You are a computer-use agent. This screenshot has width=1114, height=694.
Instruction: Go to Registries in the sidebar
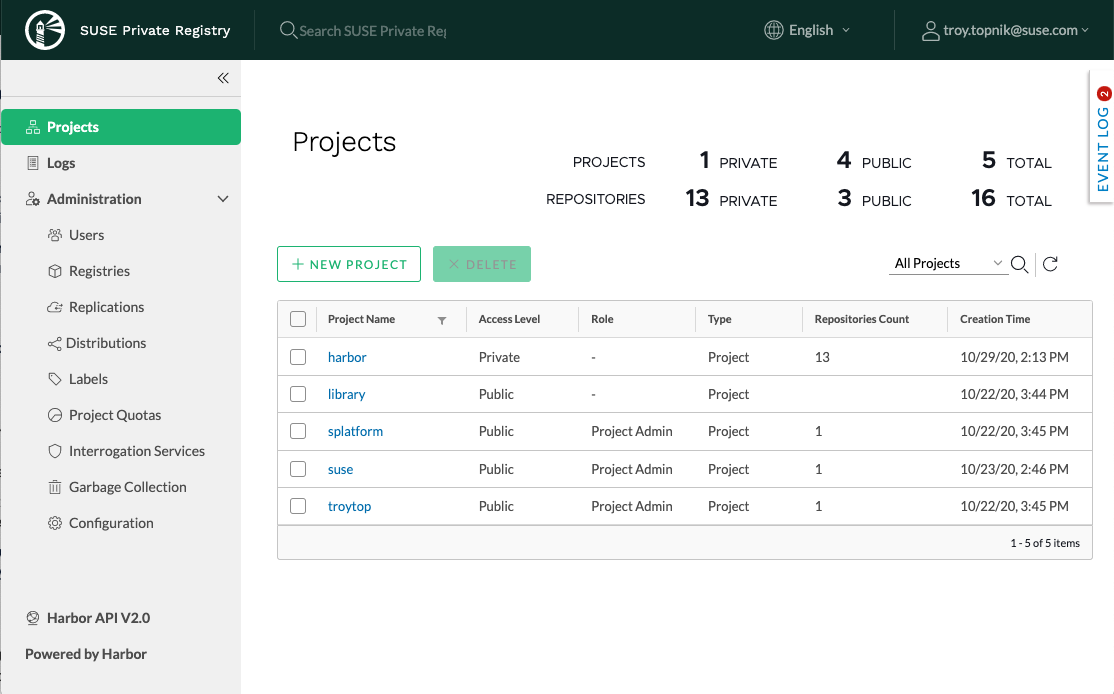click(99, 271)
